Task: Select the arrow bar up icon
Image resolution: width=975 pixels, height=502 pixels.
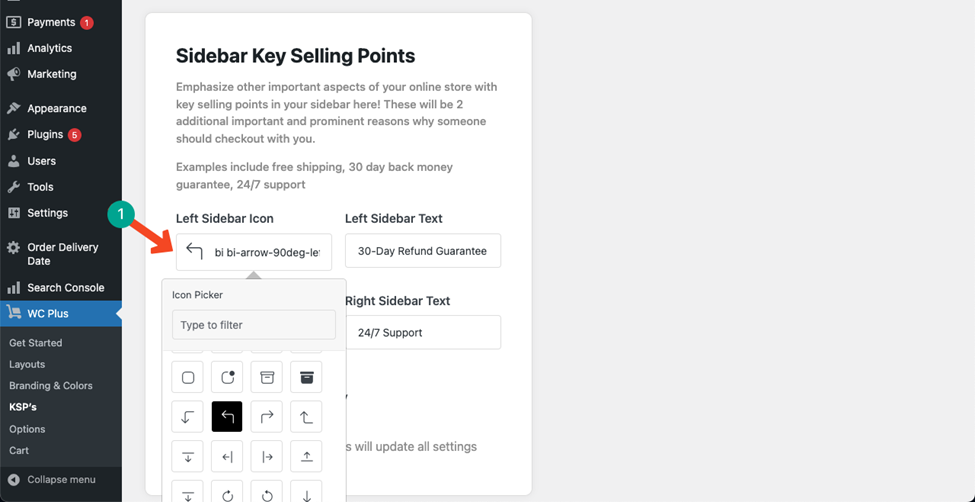Action: click(307, 457)
